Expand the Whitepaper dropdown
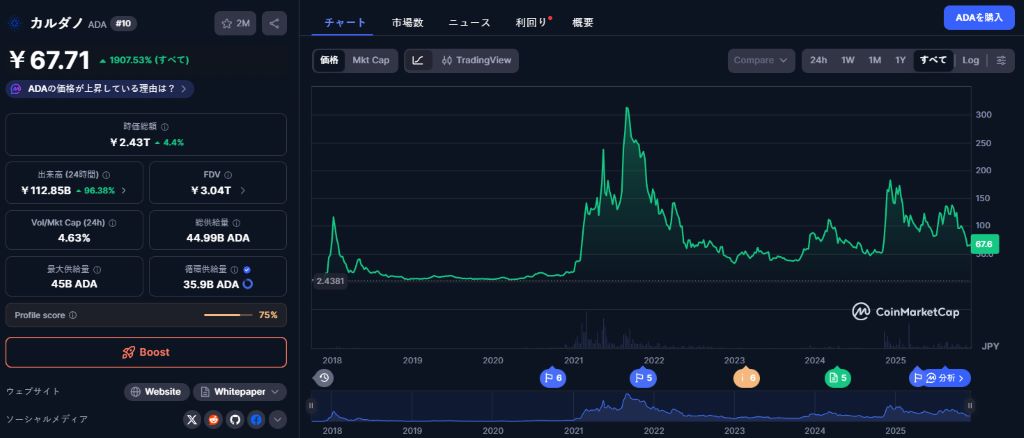The height and width of the screenshot is (438, 1024). (x=274, y=392)
